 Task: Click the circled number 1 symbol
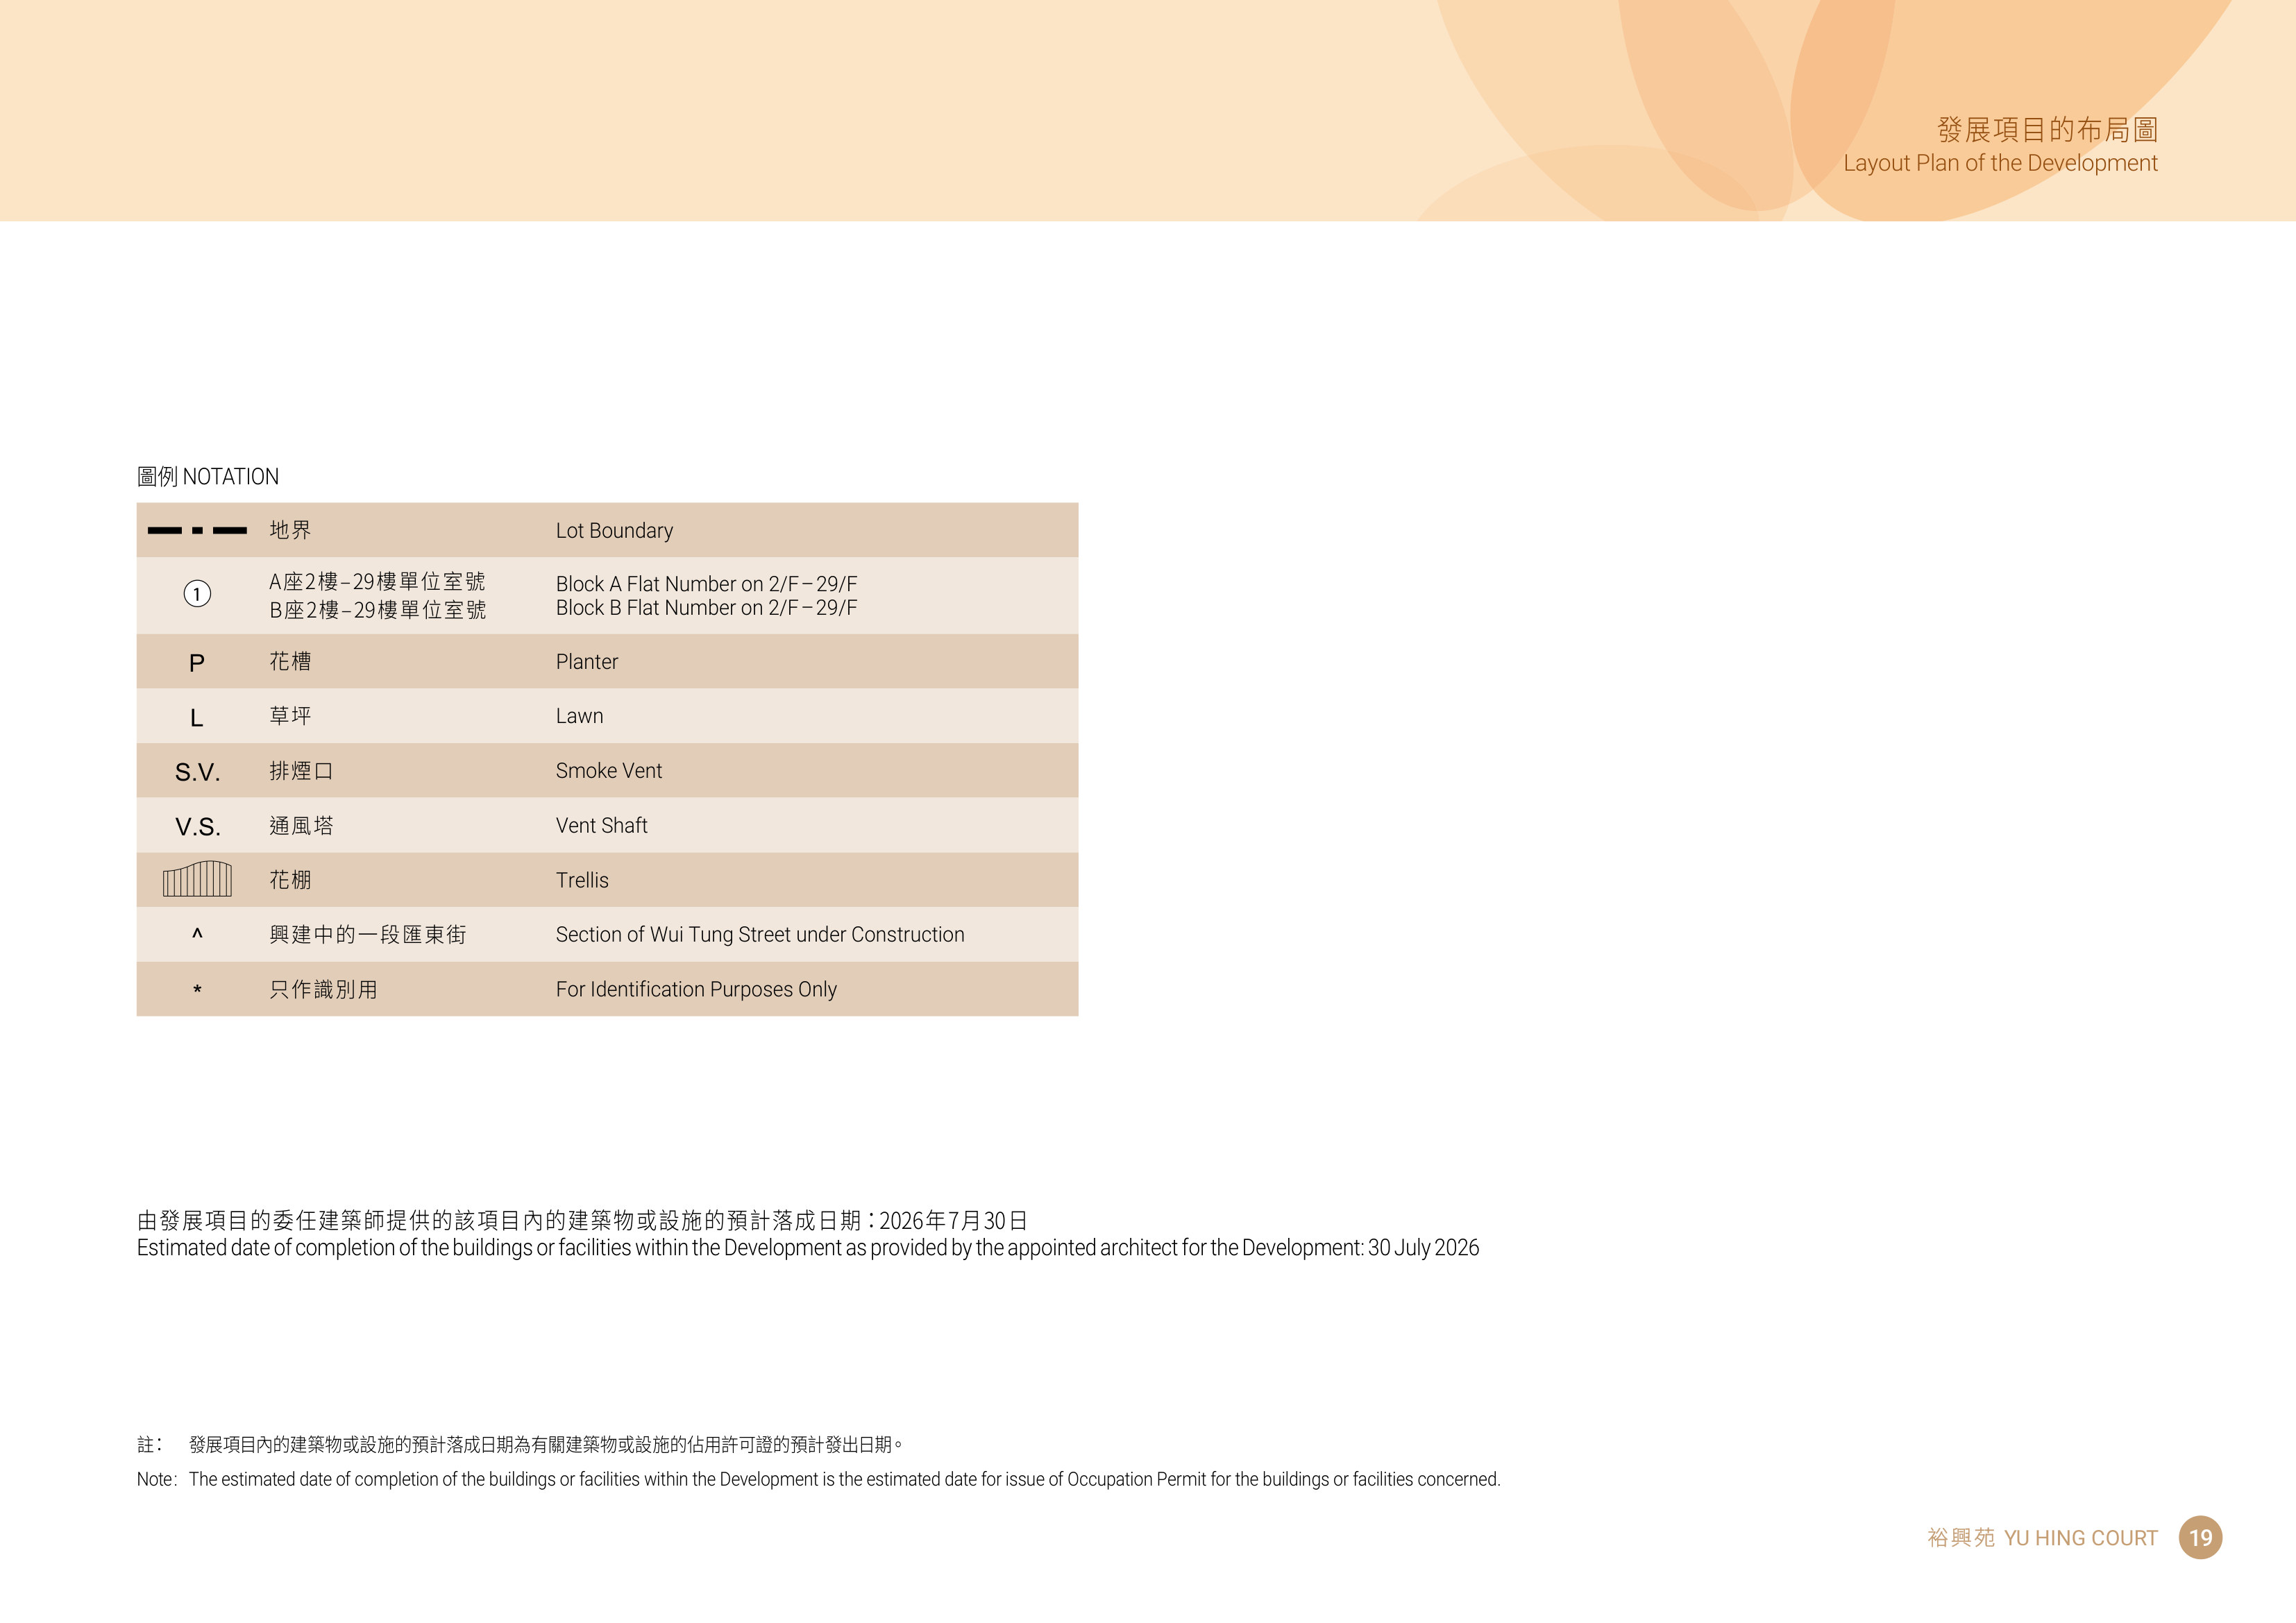[x=197, y=594]
